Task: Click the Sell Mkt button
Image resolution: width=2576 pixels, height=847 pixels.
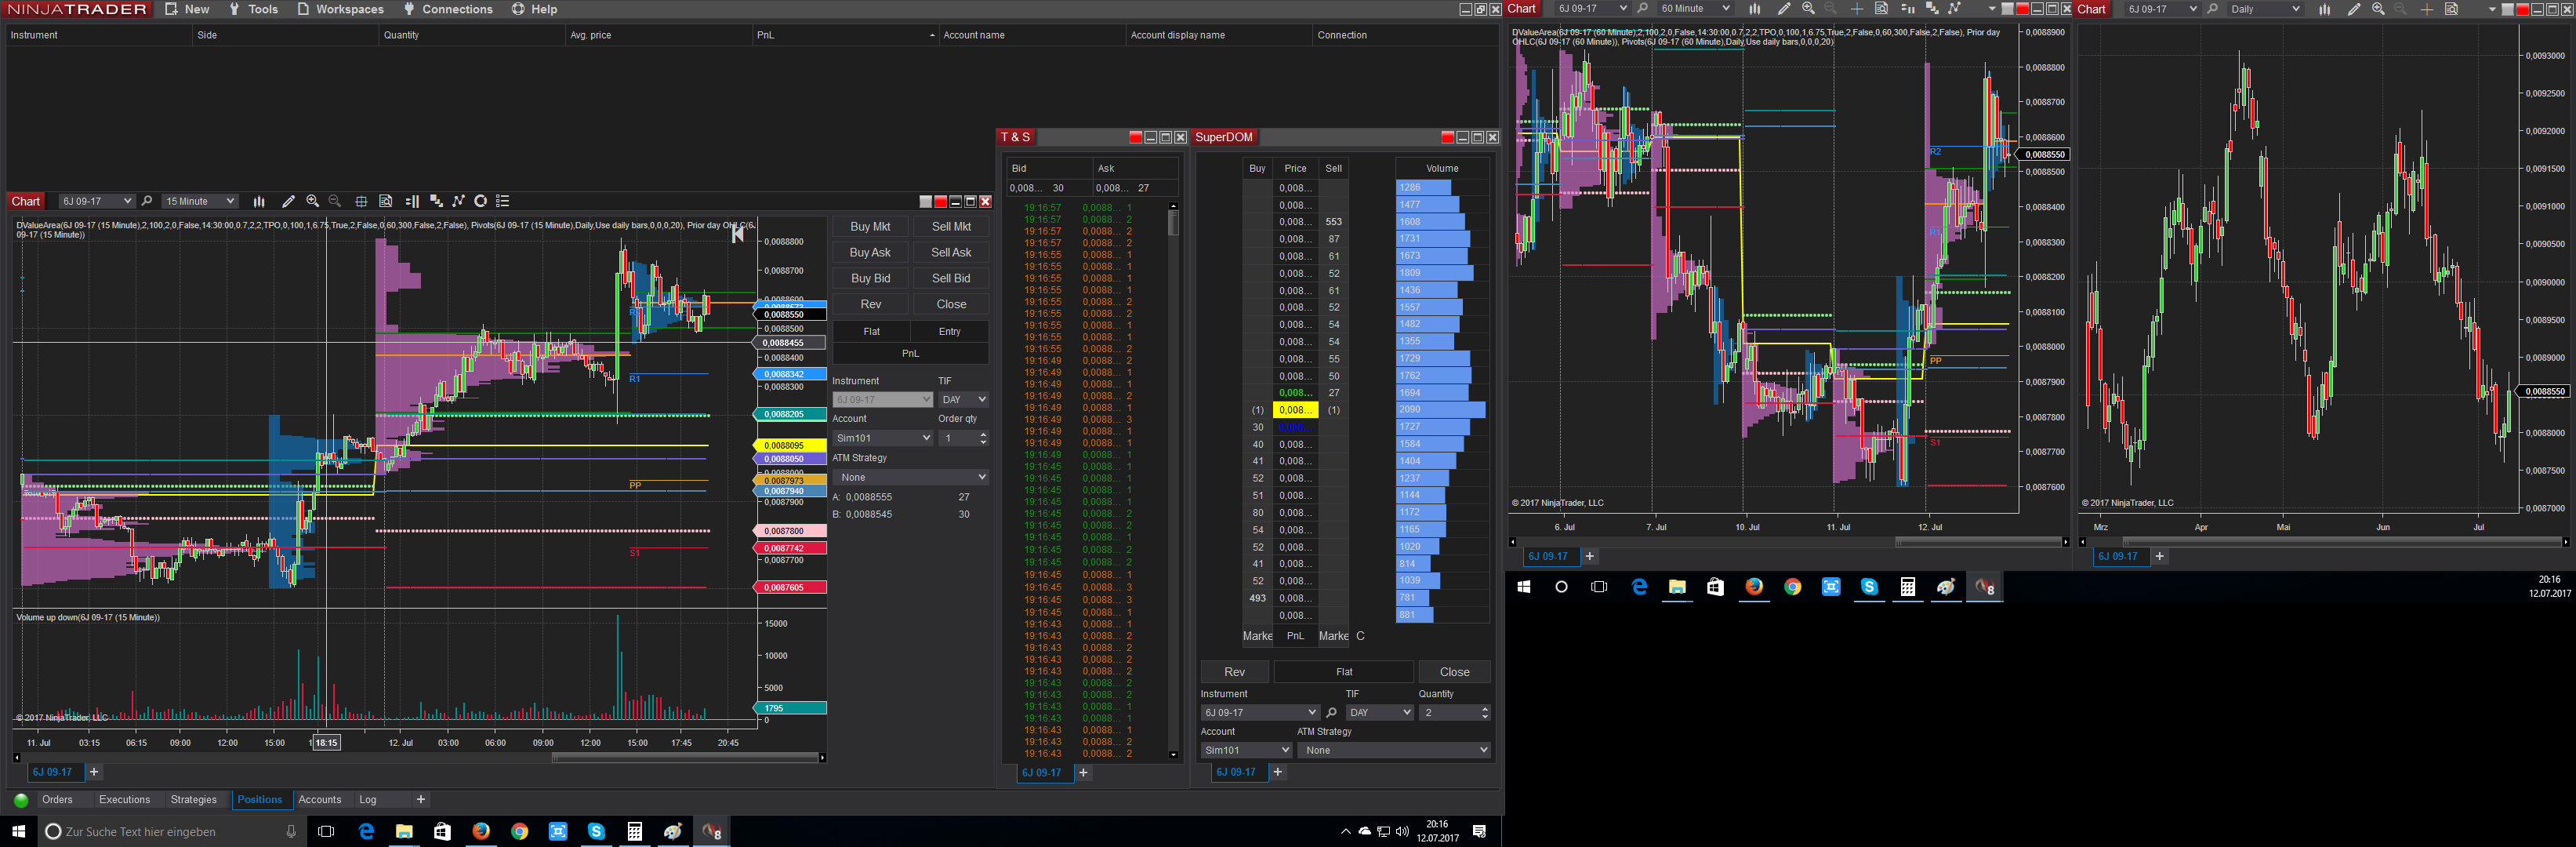Action: pos(951,227)
